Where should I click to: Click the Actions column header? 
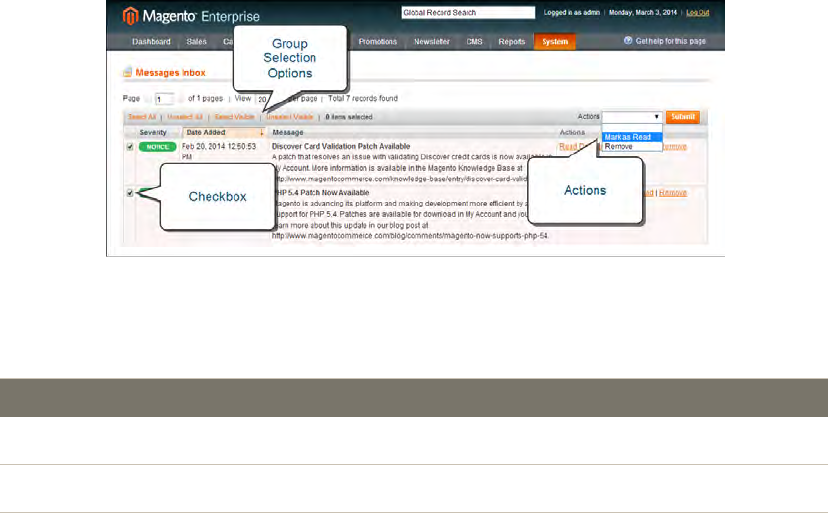point(572,133)
